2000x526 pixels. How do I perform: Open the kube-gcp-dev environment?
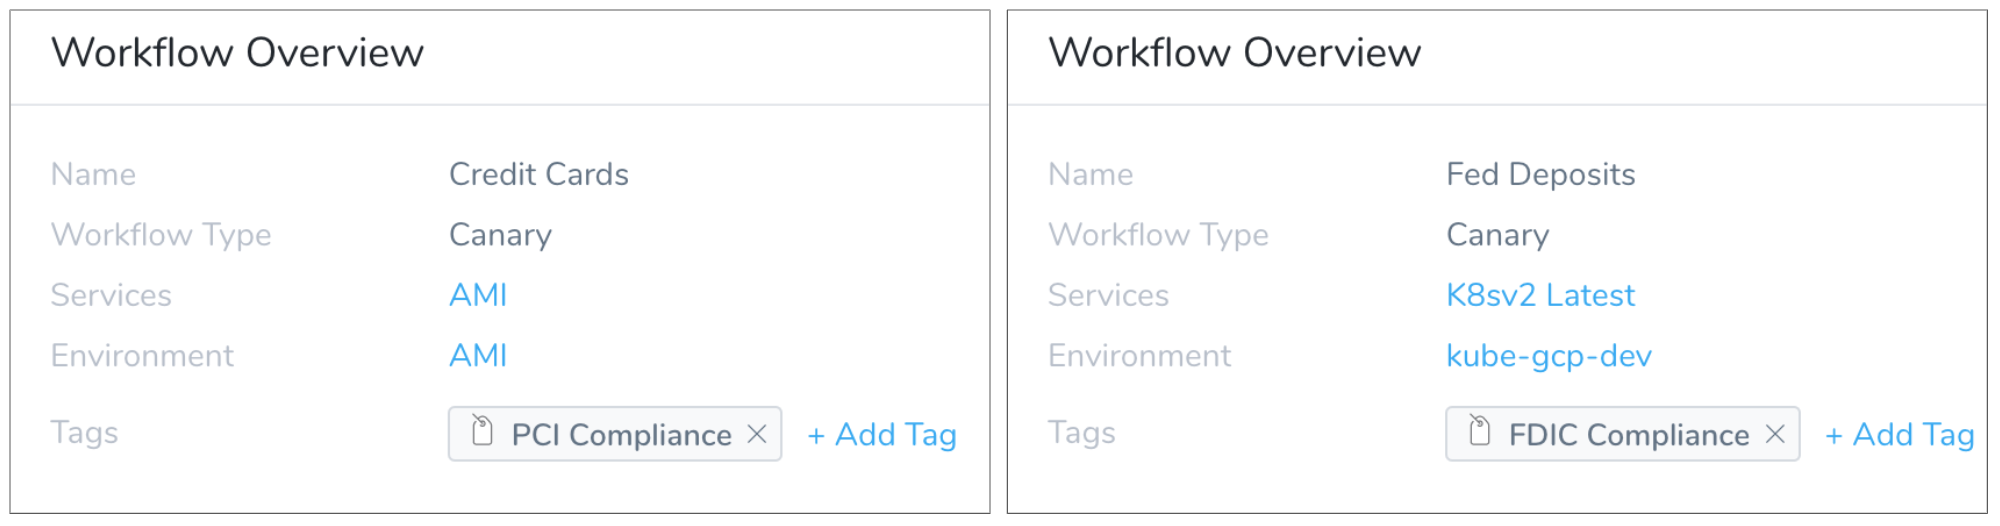coord(1549,357)
